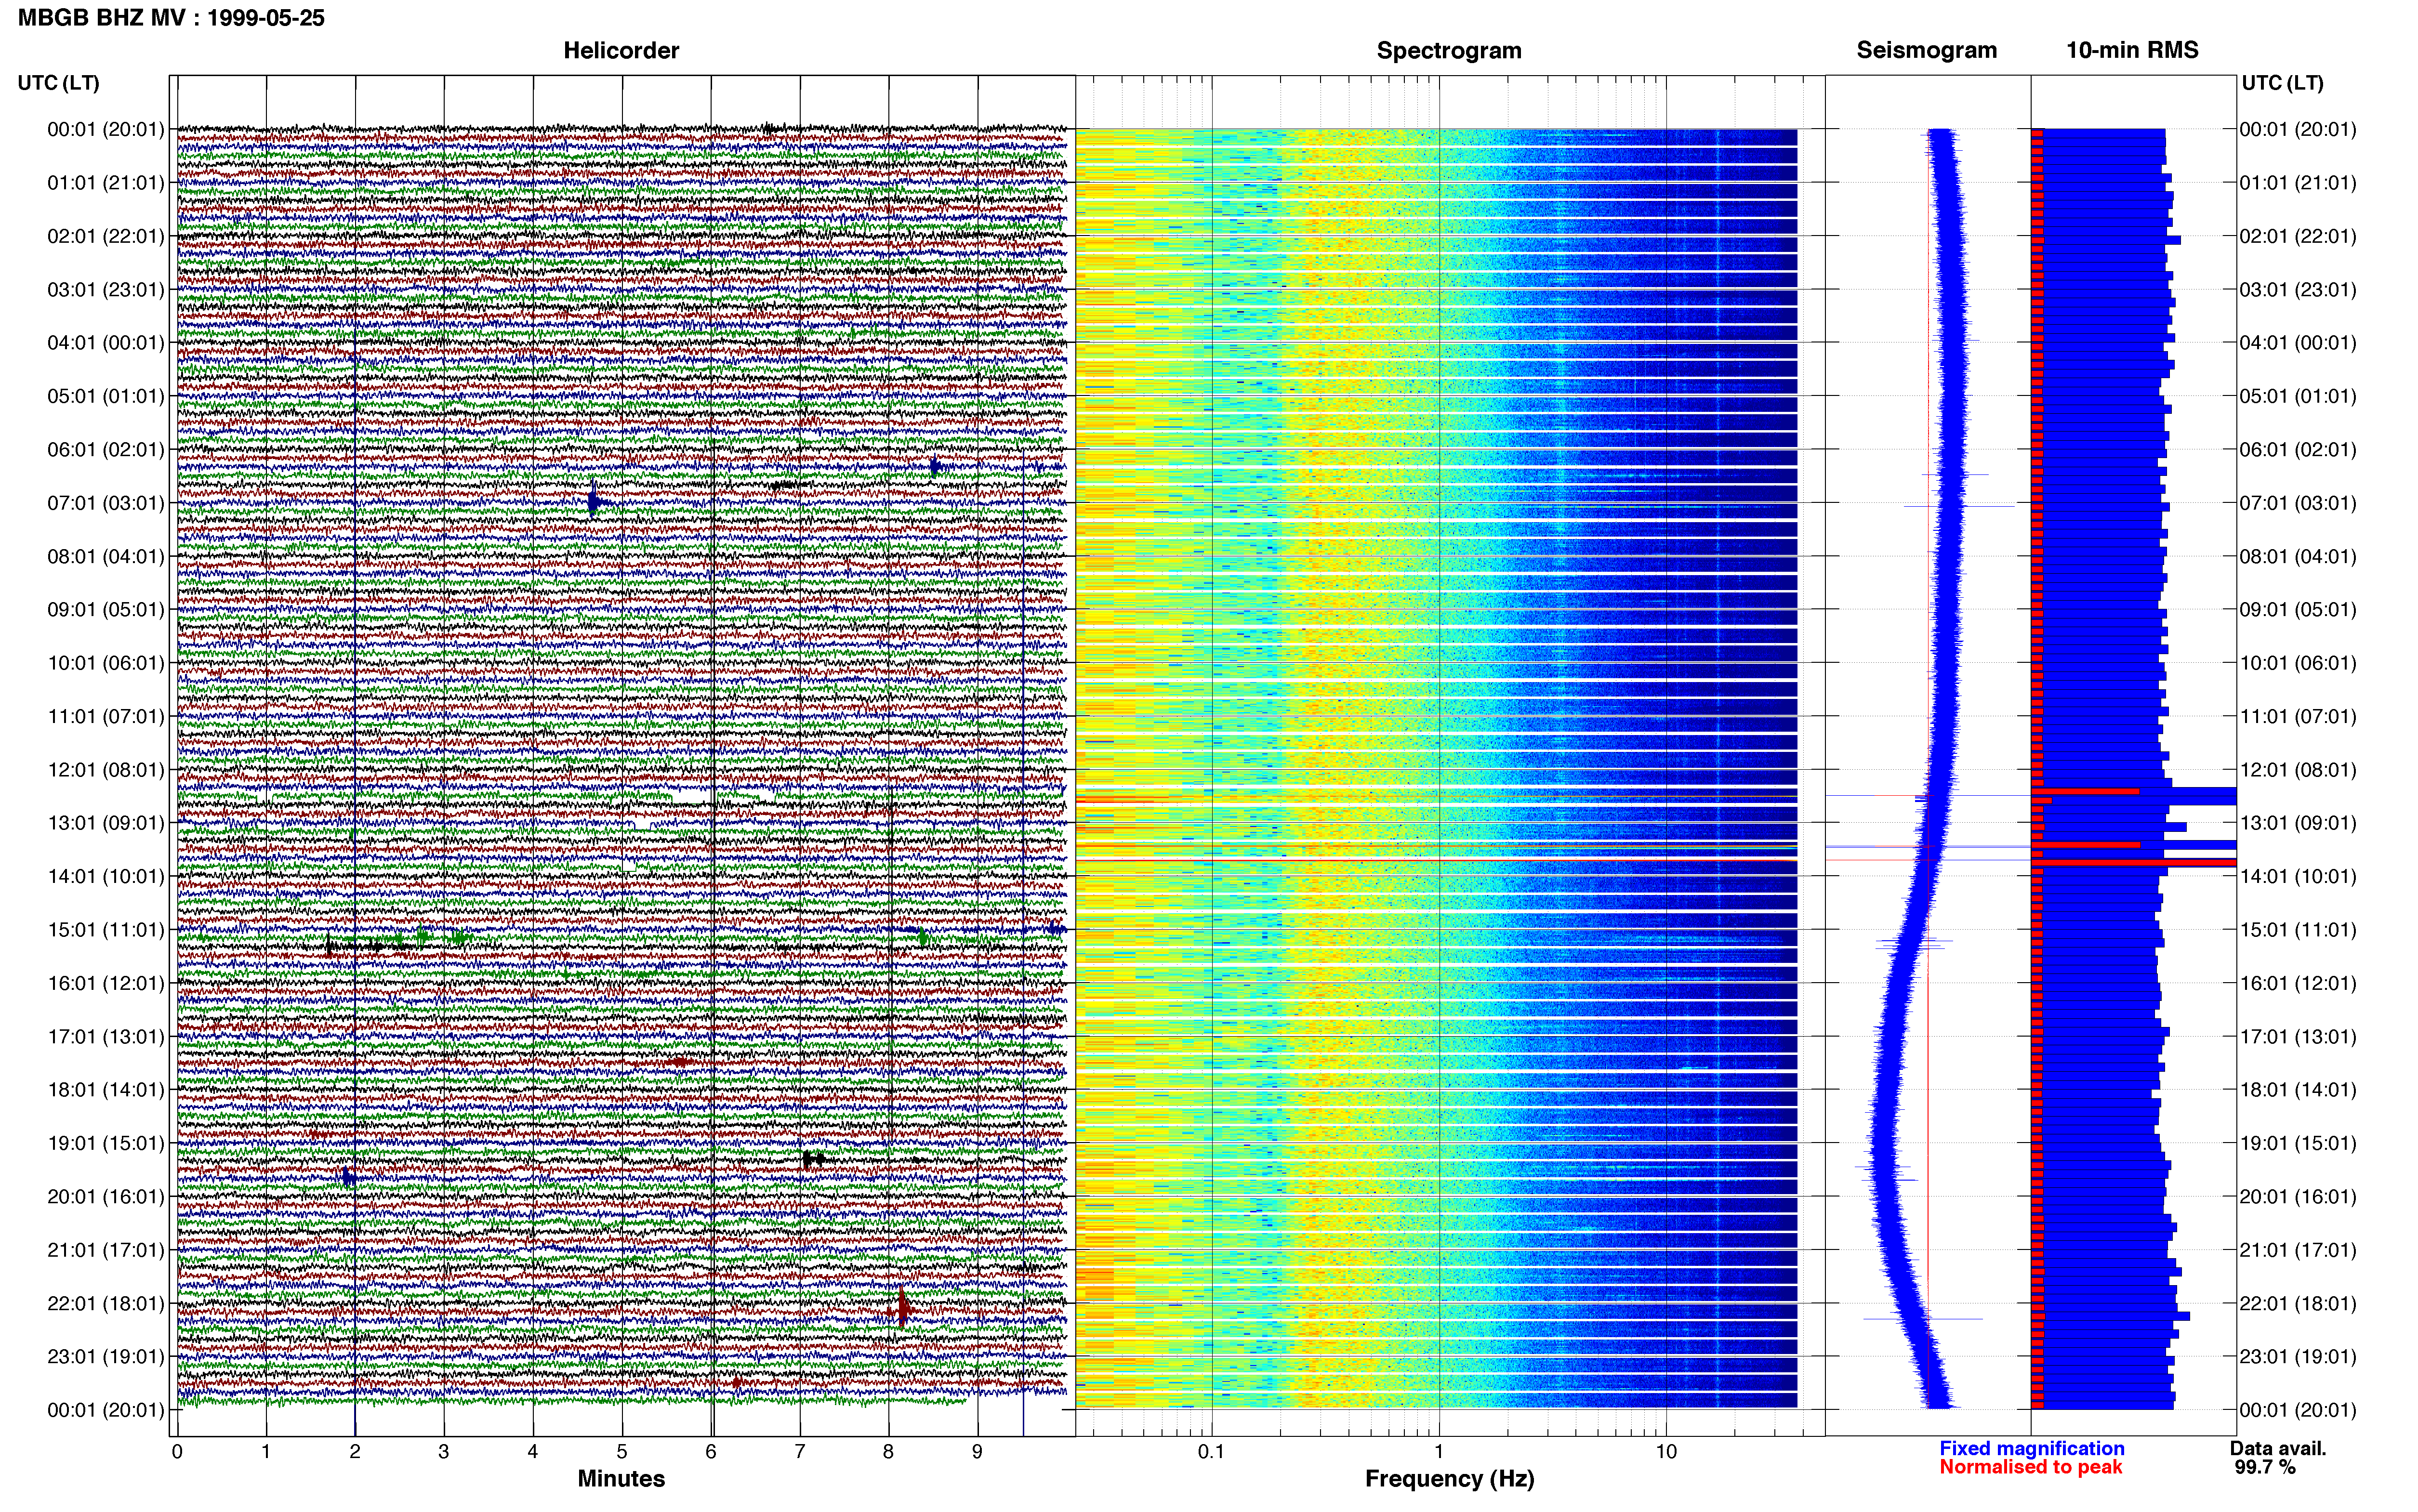Viewport: 2418px width, 1512px height.
Task: Click the left time label 12:01 (08:01)
Action: point(105,770)
